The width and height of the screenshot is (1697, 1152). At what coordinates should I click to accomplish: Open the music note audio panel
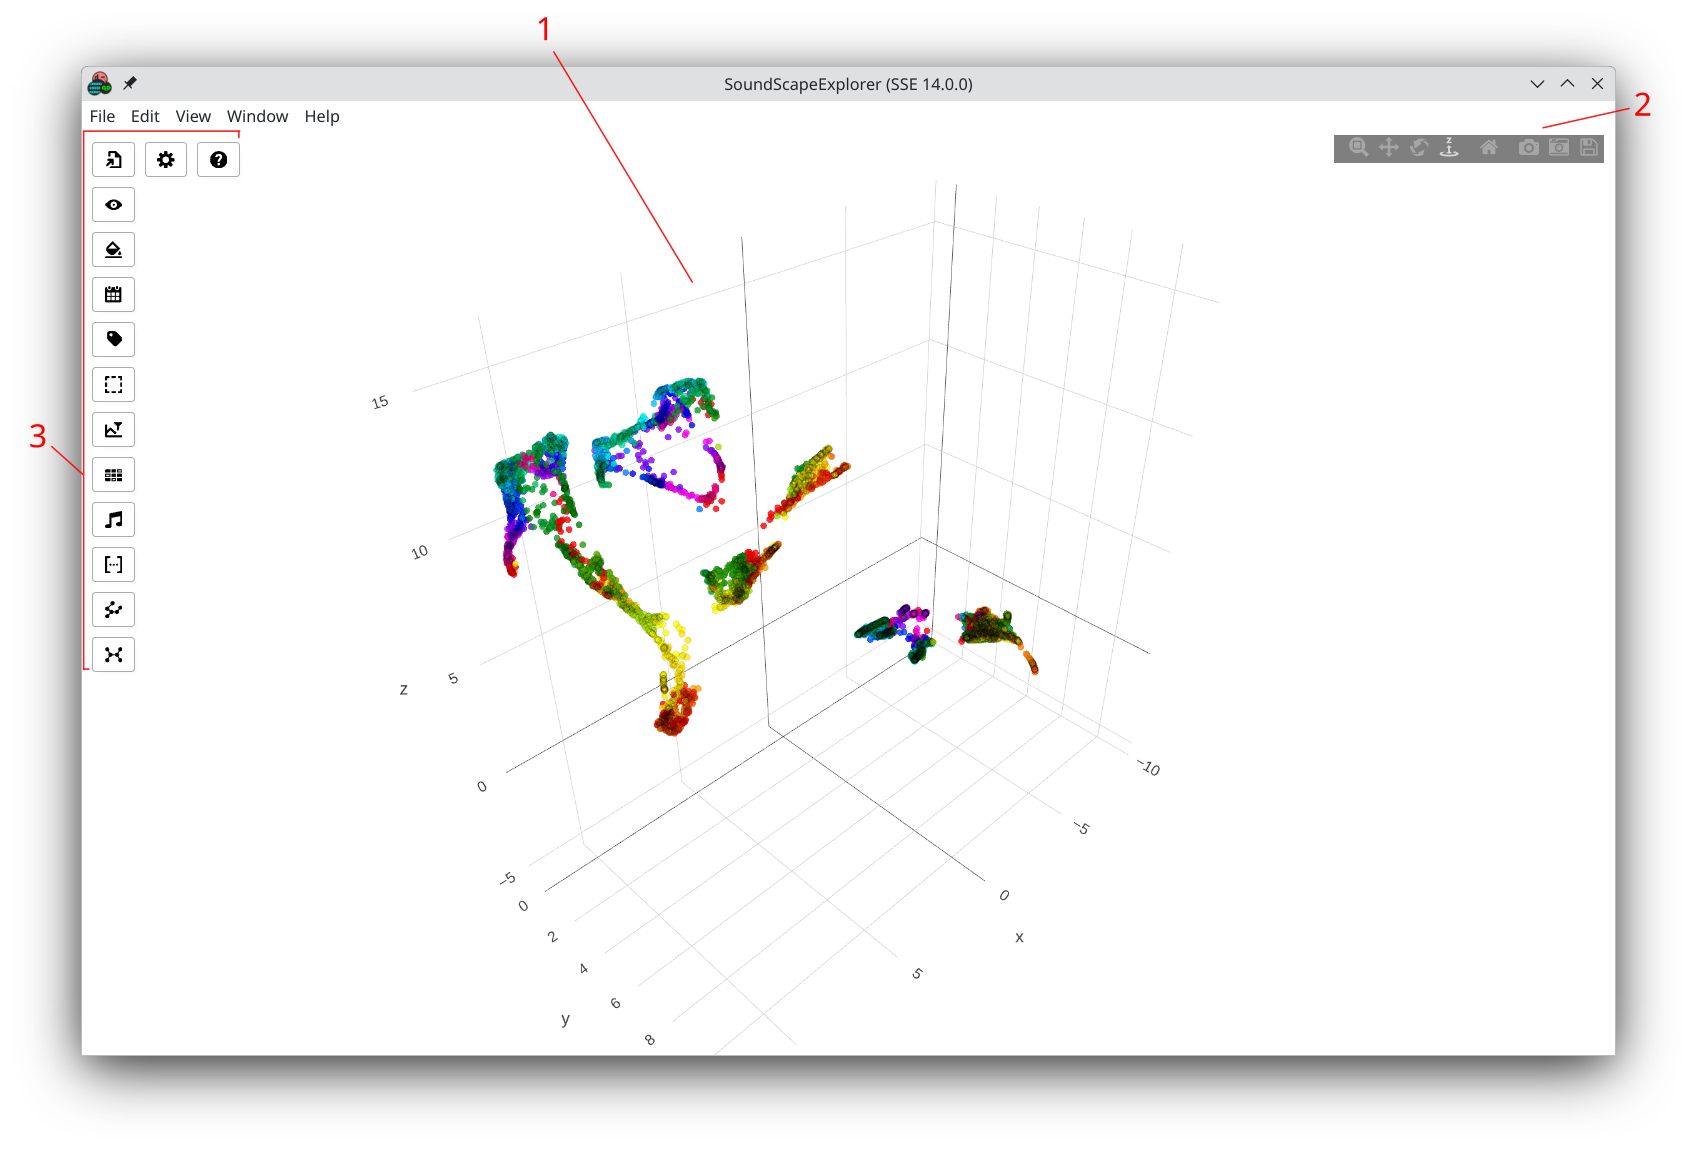(114, 520)
